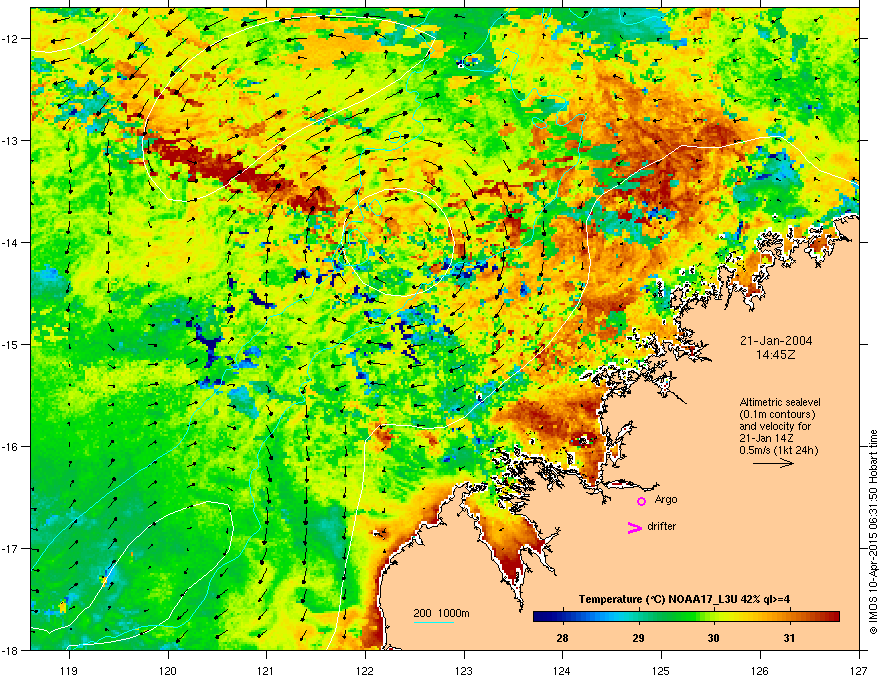Viewport: 880px width, 680px height.
Task: Click the longitude axis label 122
Action: 365,670
